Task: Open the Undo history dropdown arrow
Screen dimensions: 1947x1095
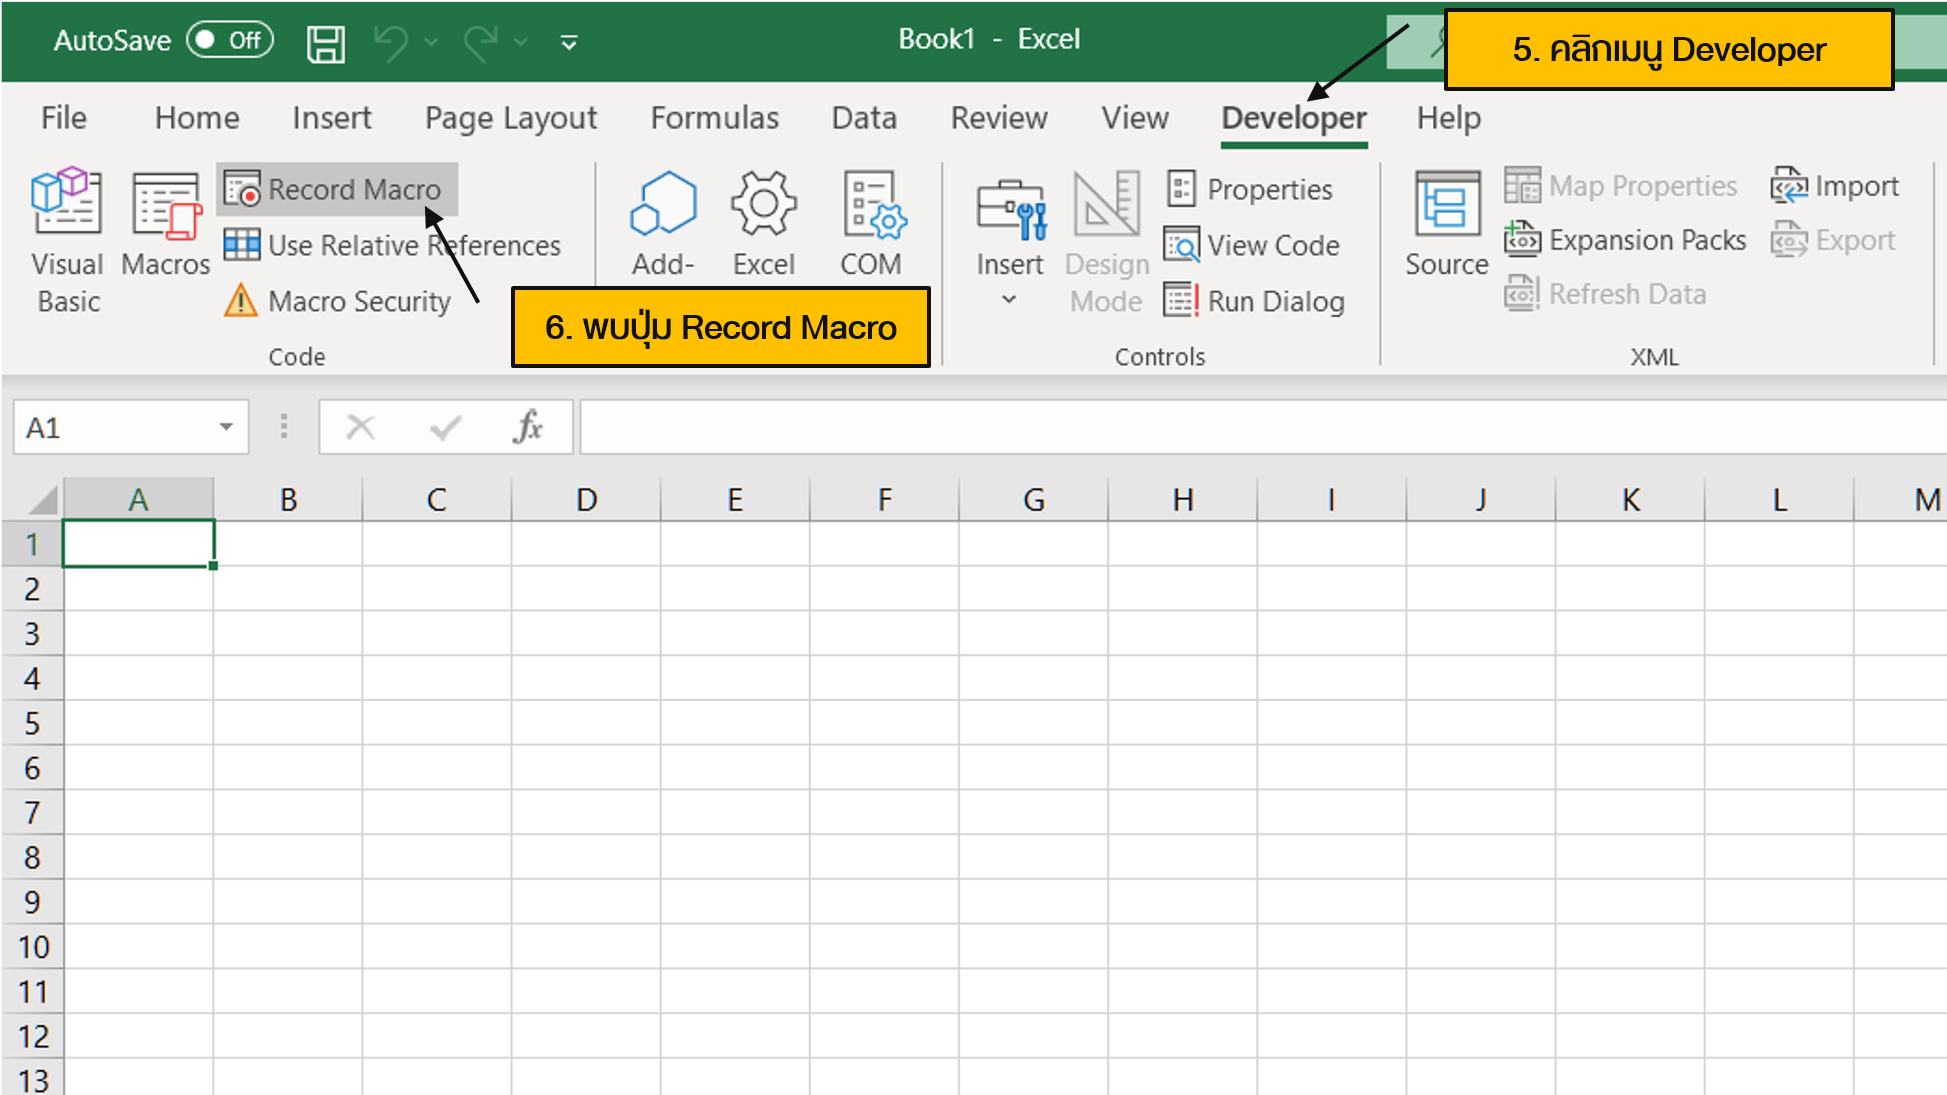Action: pos(431,42)
